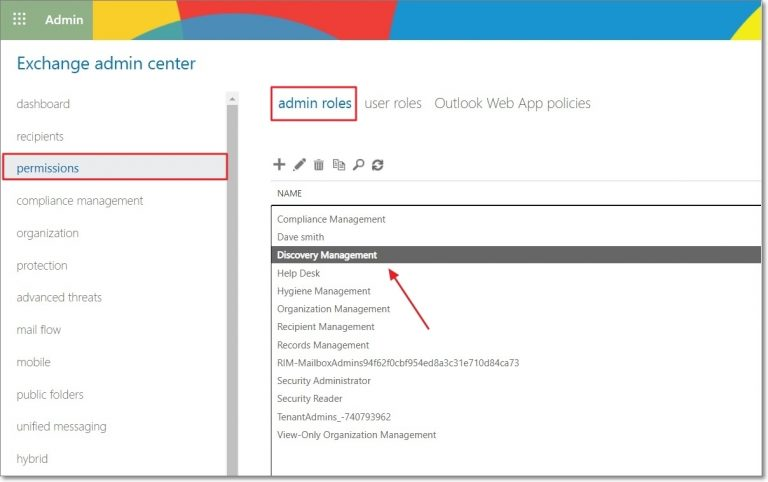Select permissions in the sidebar
The width and height of the screenshot is (768, 482).
[x=115, y=167]
